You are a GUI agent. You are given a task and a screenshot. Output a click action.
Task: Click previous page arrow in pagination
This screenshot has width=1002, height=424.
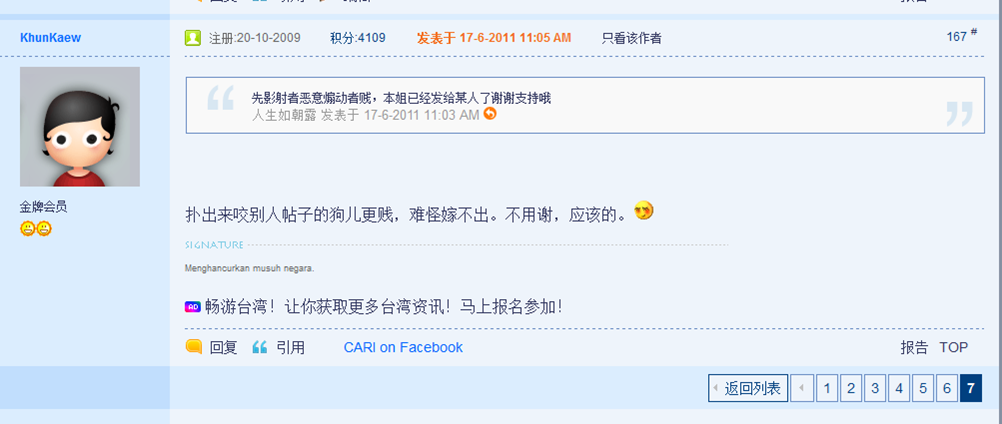802,388
